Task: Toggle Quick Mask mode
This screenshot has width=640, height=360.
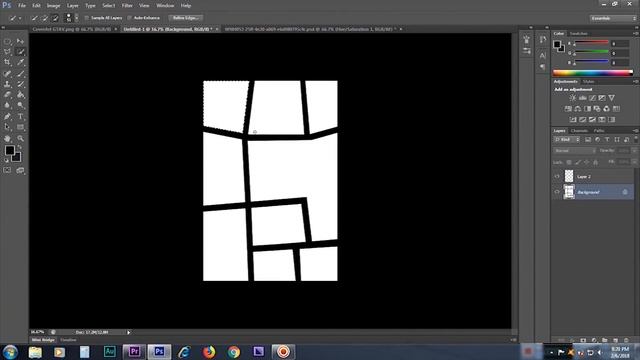Action: coord(7,170)
